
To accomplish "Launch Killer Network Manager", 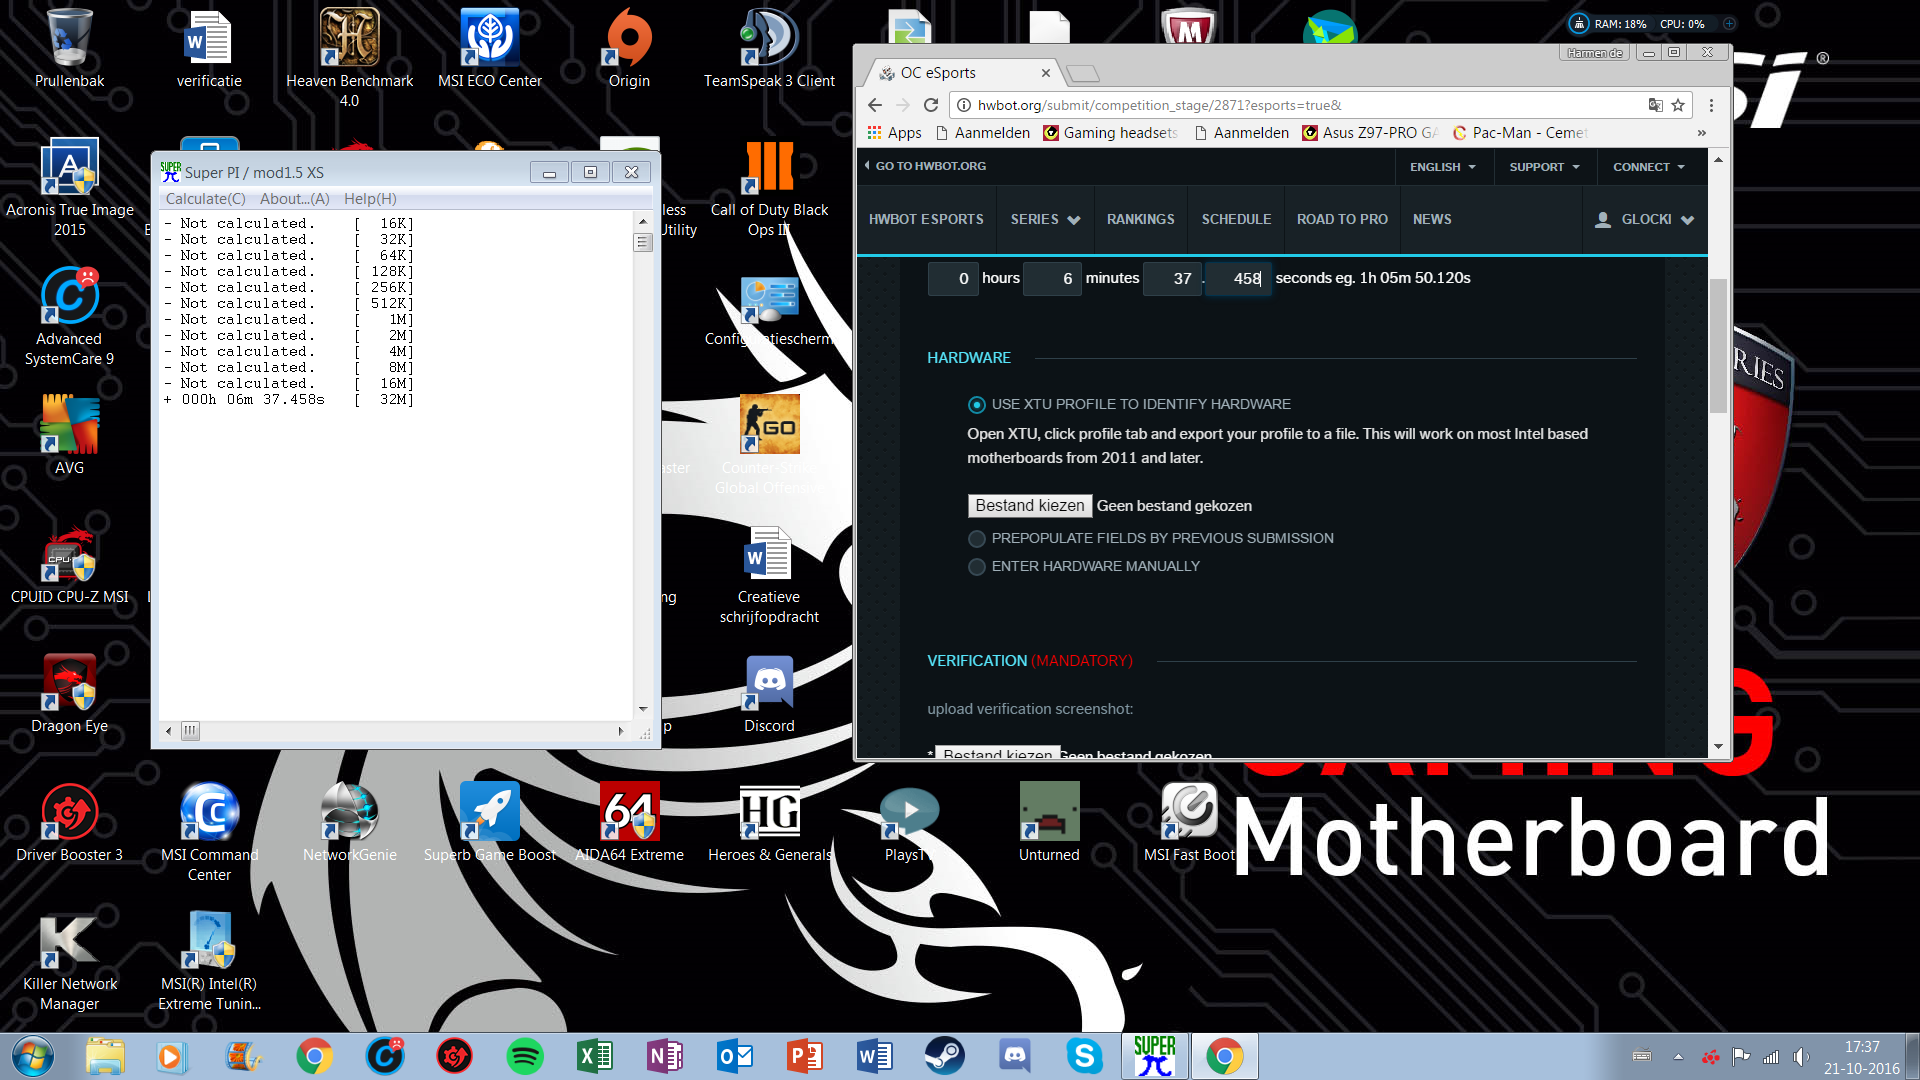I will click(69, 962).
